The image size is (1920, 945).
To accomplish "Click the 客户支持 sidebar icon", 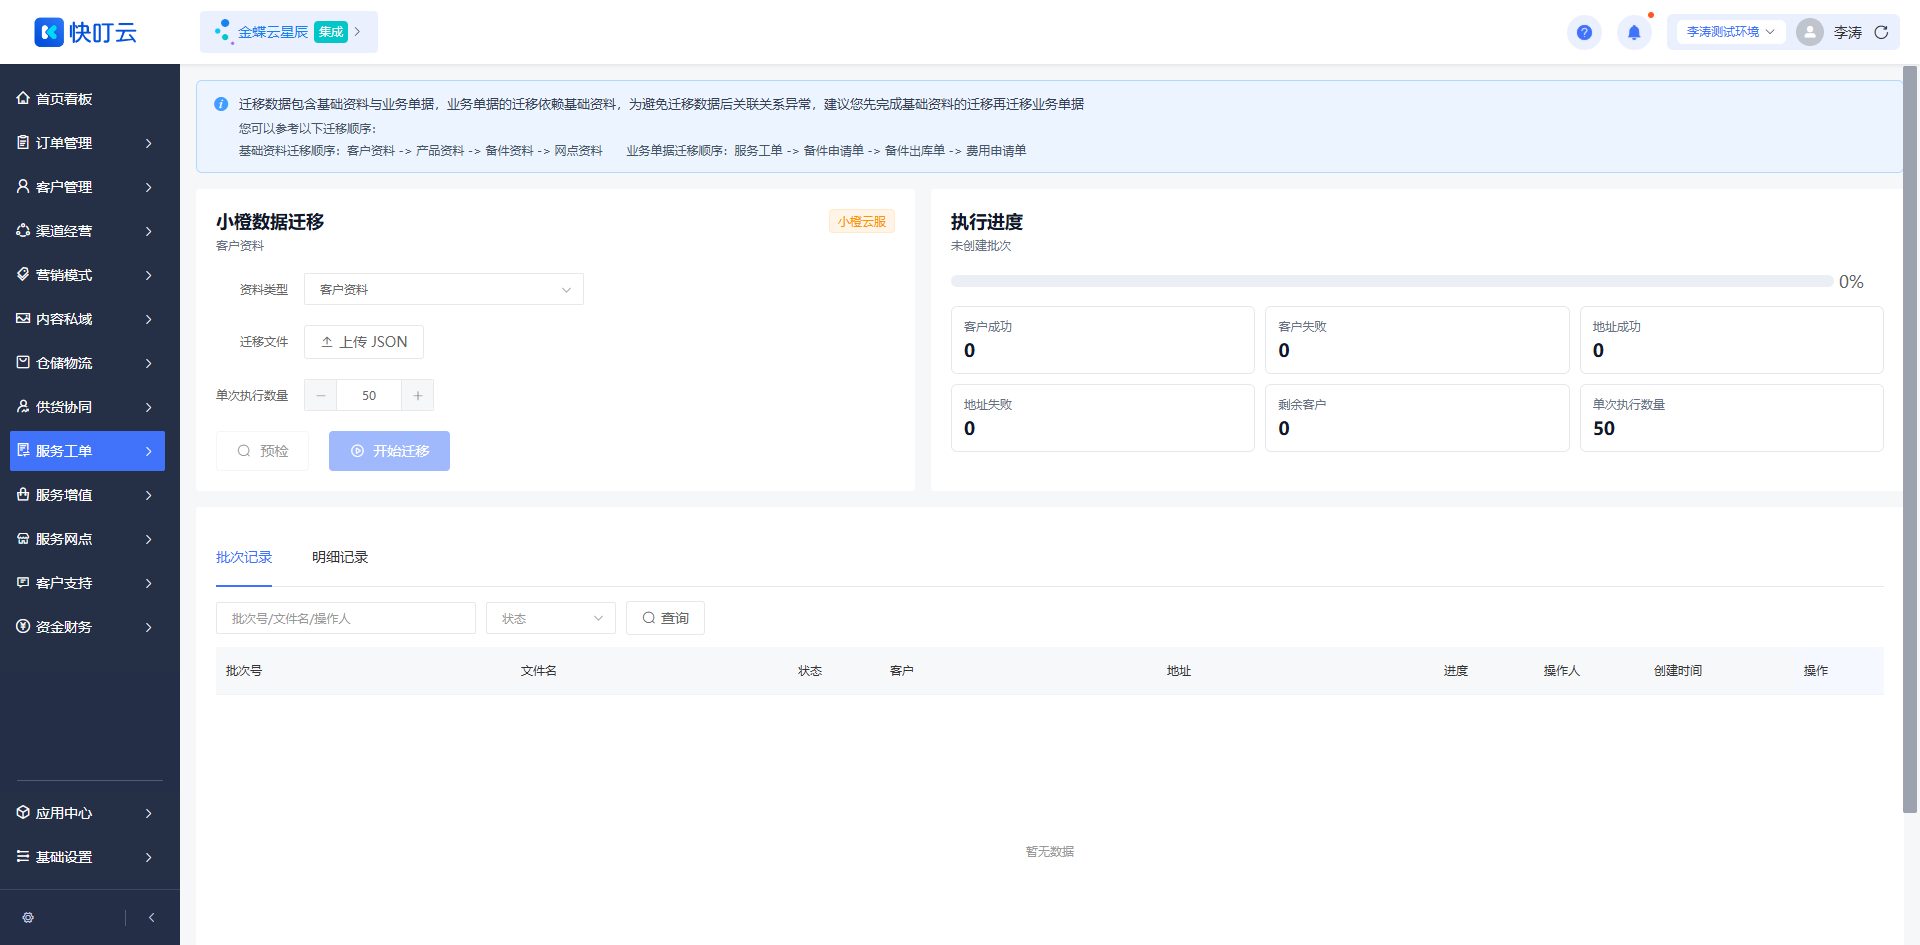I will pos(23,582).
